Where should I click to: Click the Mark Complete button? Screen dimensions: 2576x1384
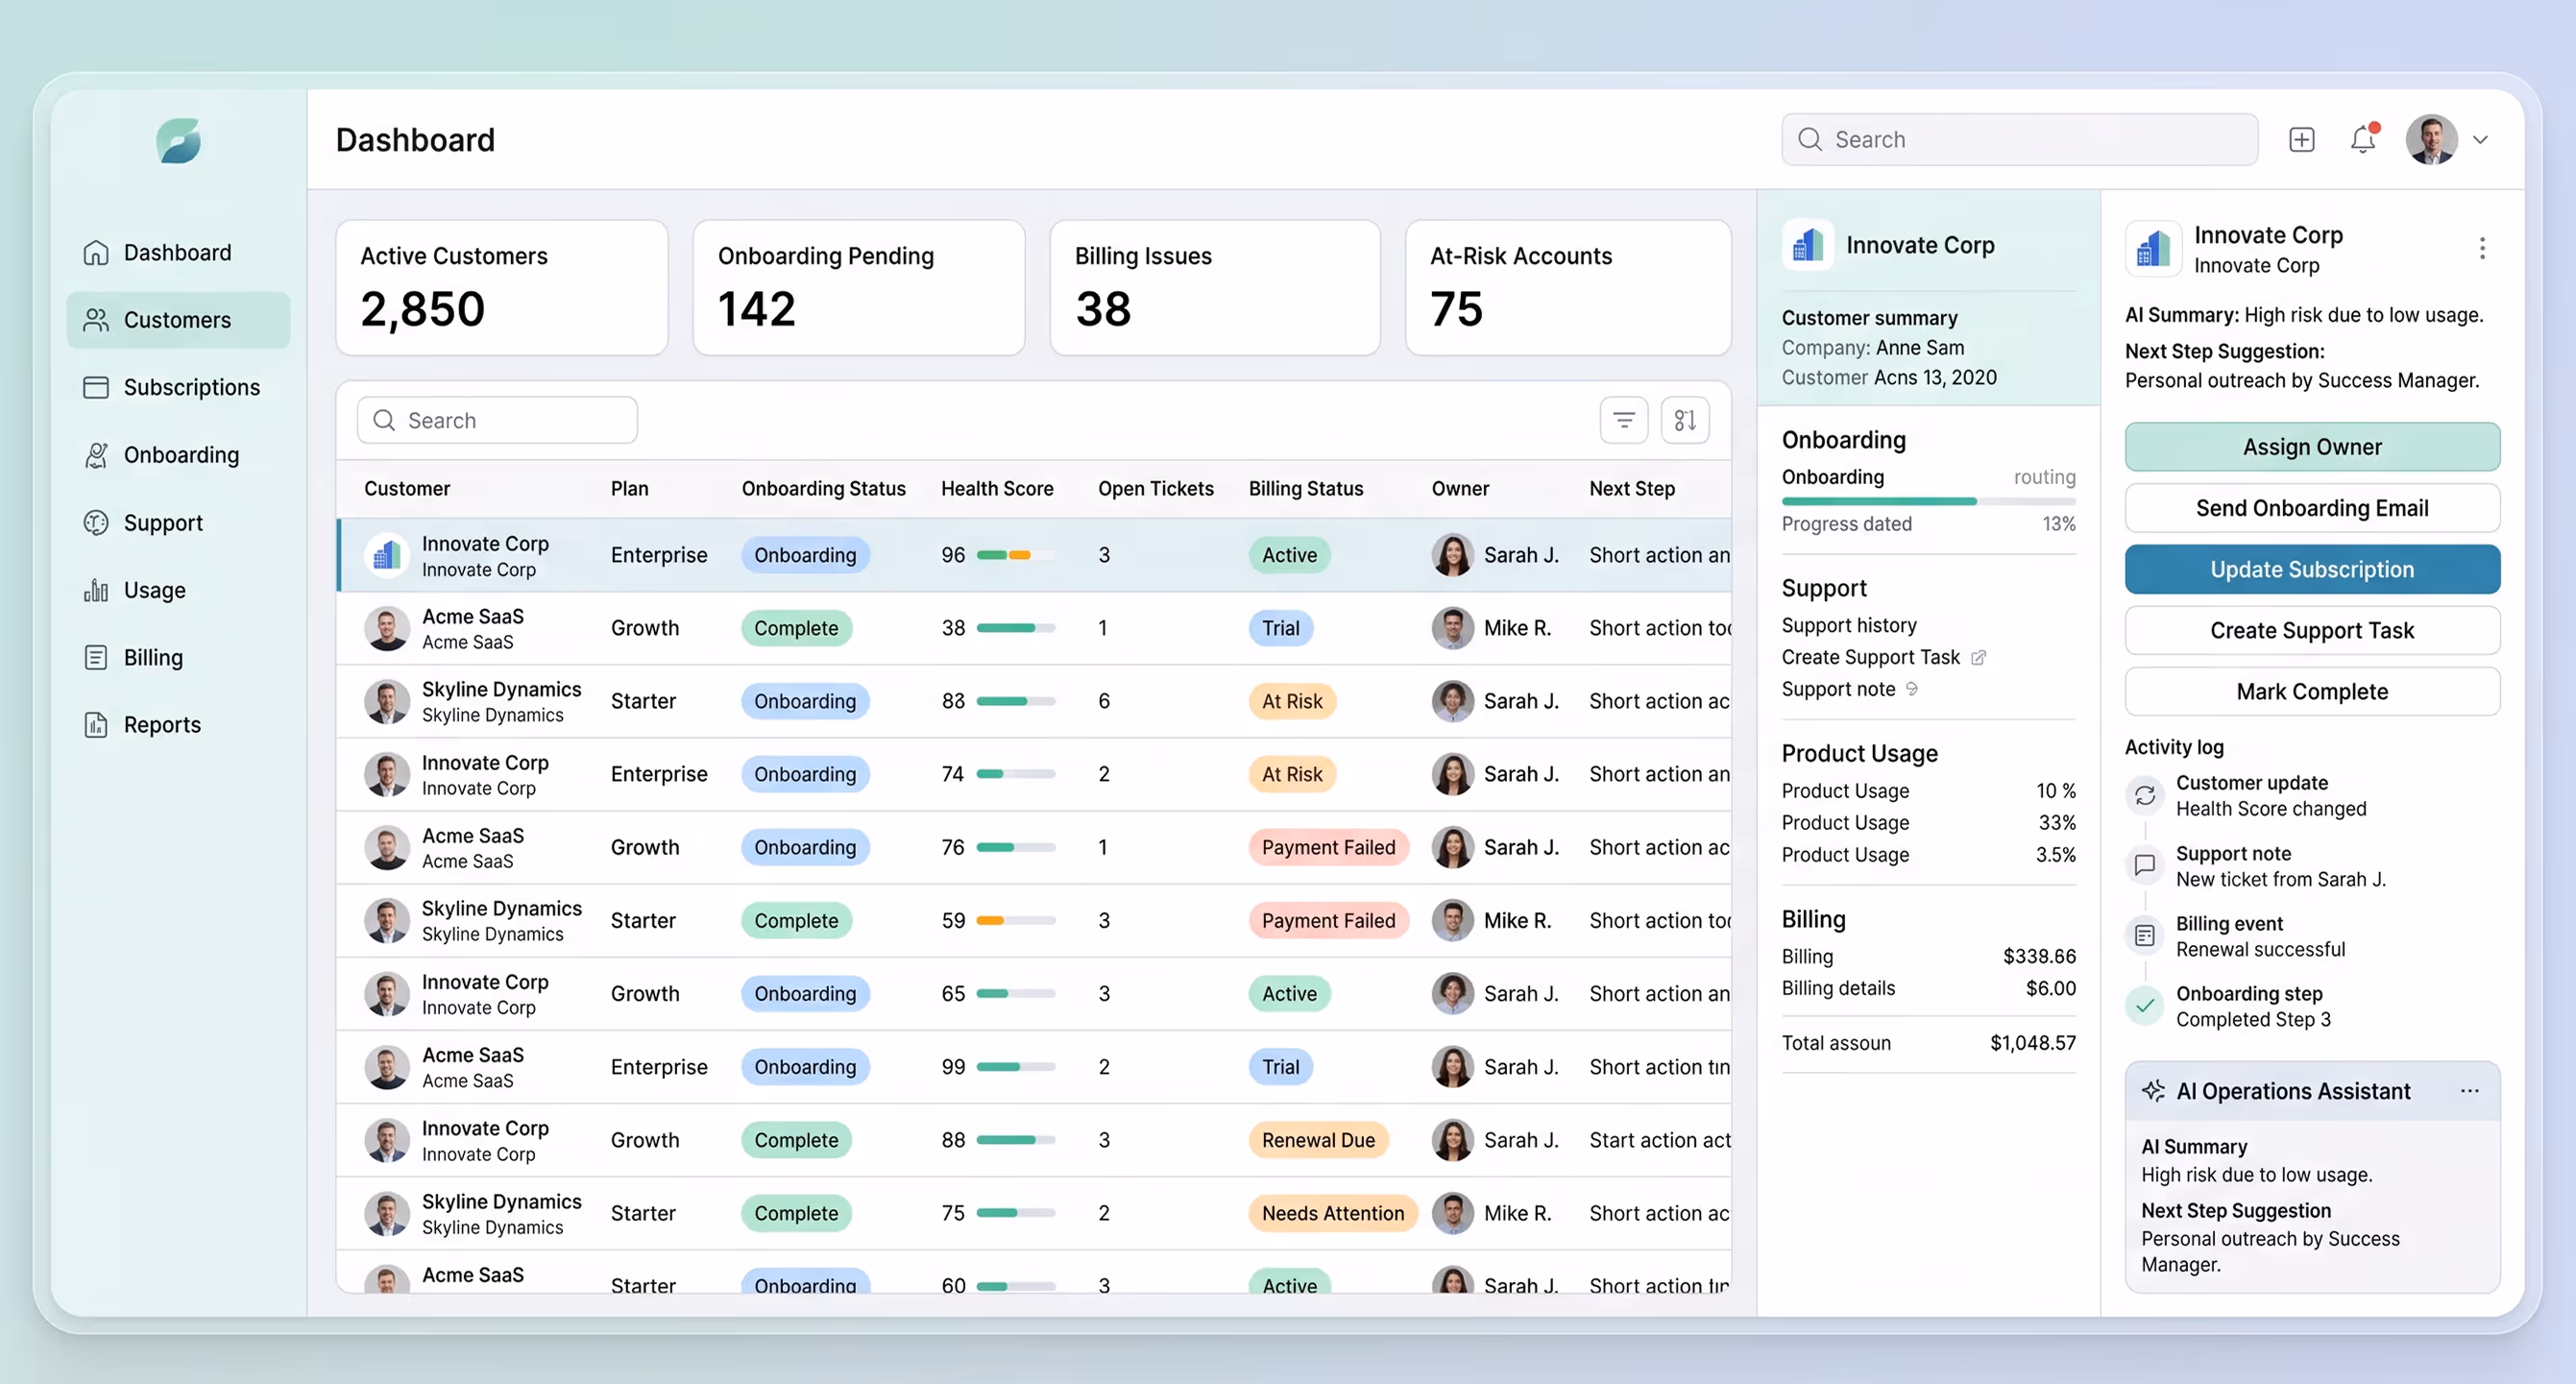(x=2312, y=691)
